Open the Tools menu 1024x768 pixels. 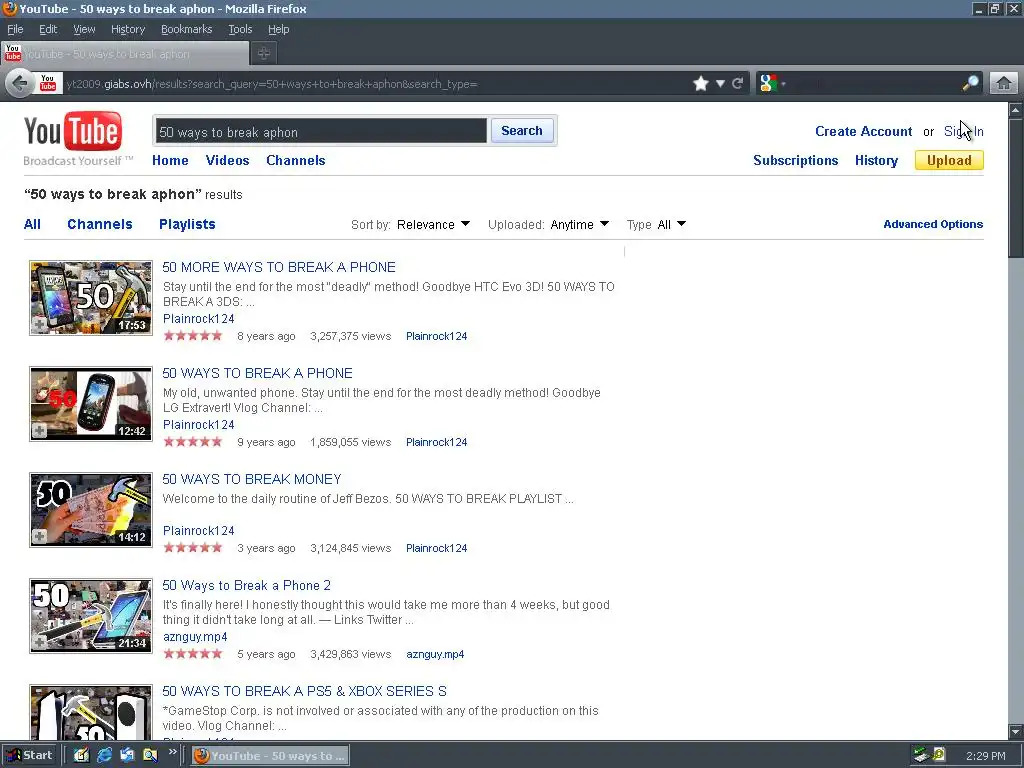tap(240, 29)
